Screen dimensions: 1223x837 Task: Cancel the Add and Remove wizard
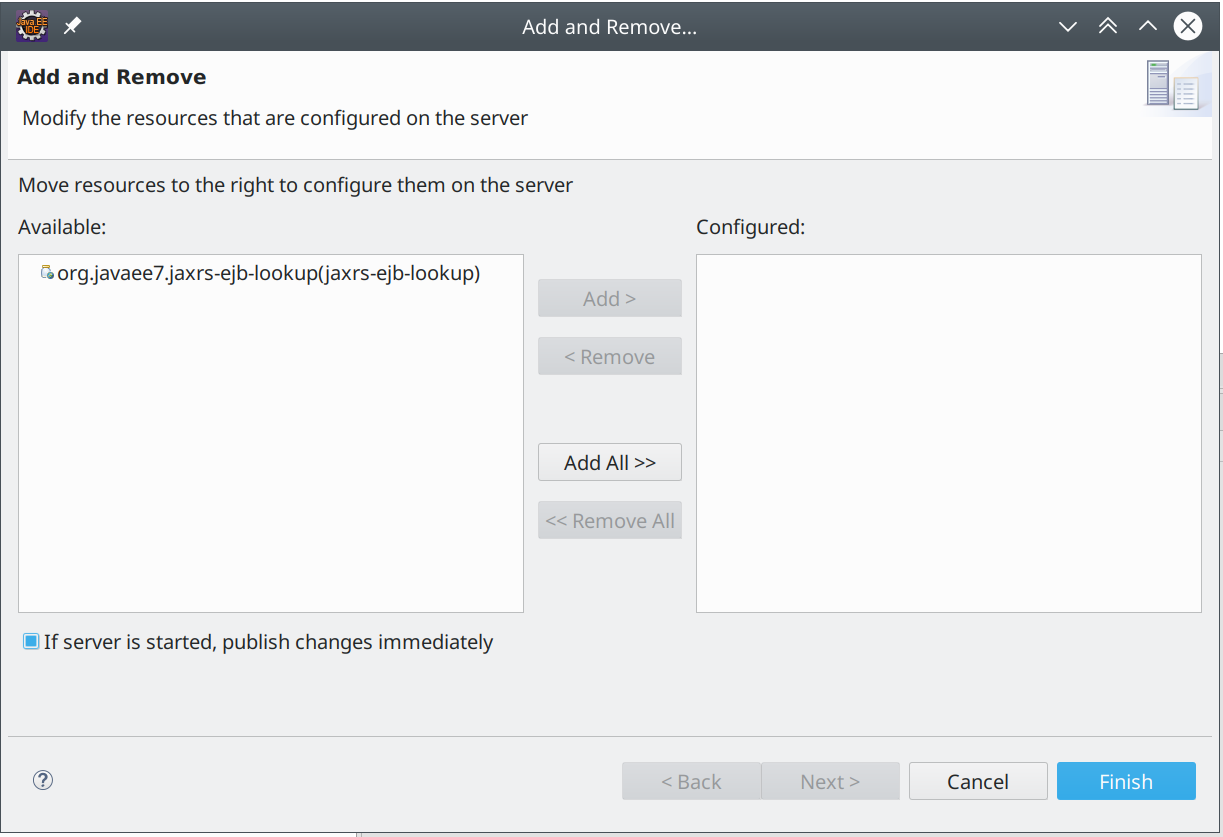pyautogui.click(x=977, y=781)
